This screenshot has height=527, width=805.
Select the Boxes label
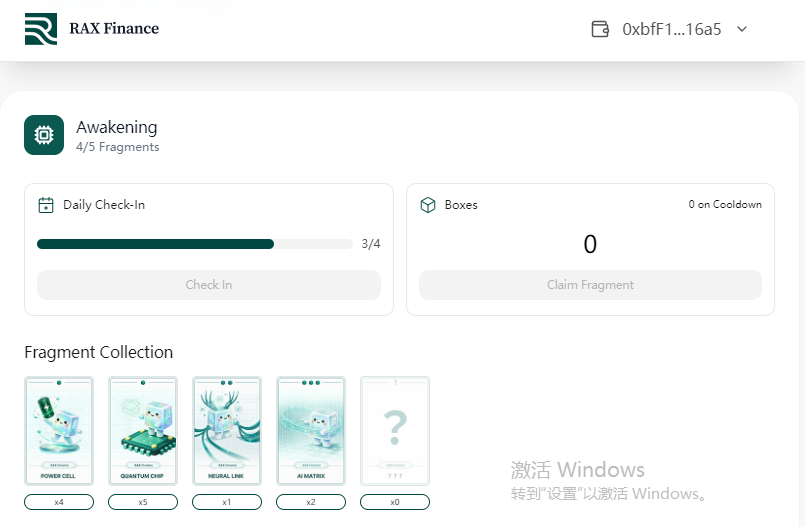pyautogui.click(x=461, y=205)
